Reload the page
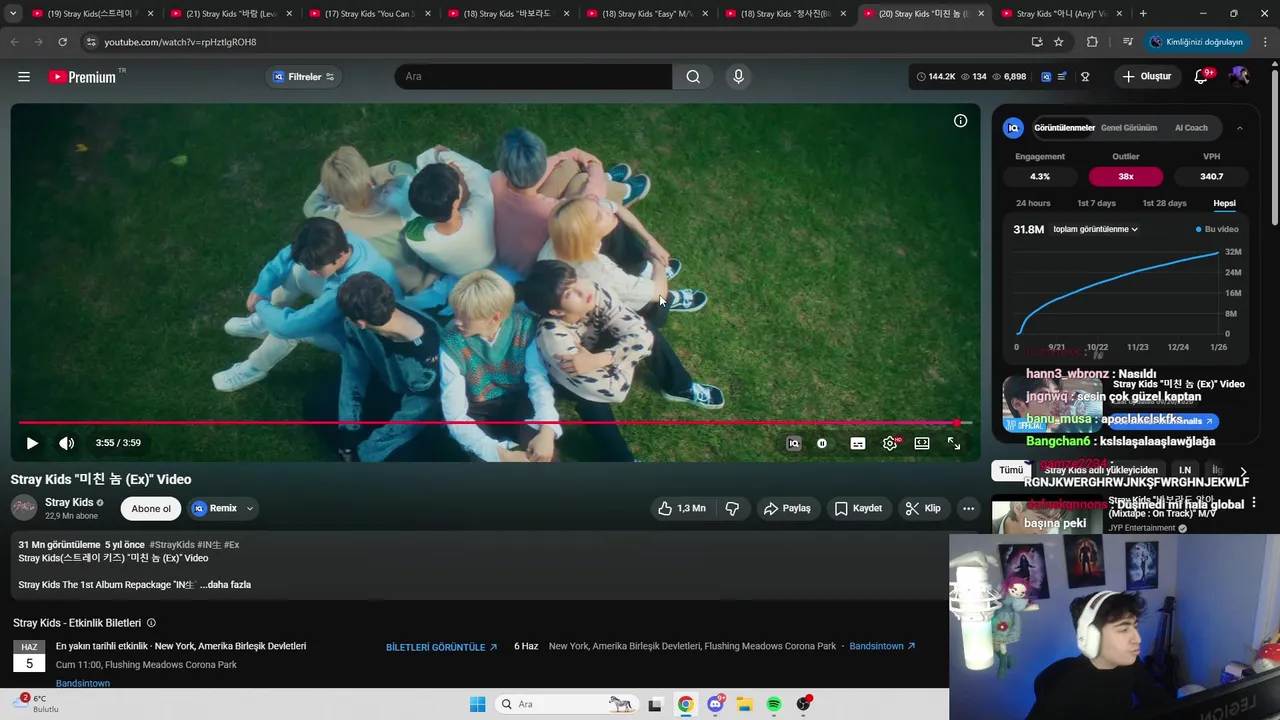The image size is (1280, 720). [62, 42]
